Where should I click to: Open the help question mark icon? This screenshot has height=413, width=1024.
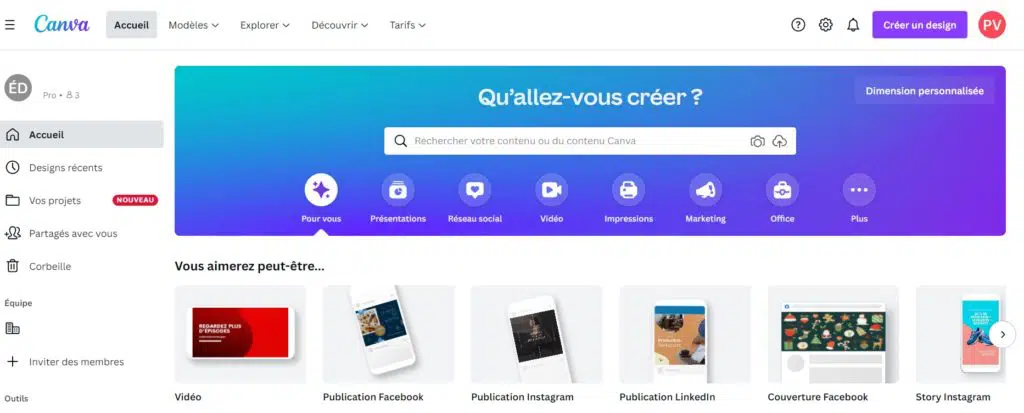[x=798, y=25]
